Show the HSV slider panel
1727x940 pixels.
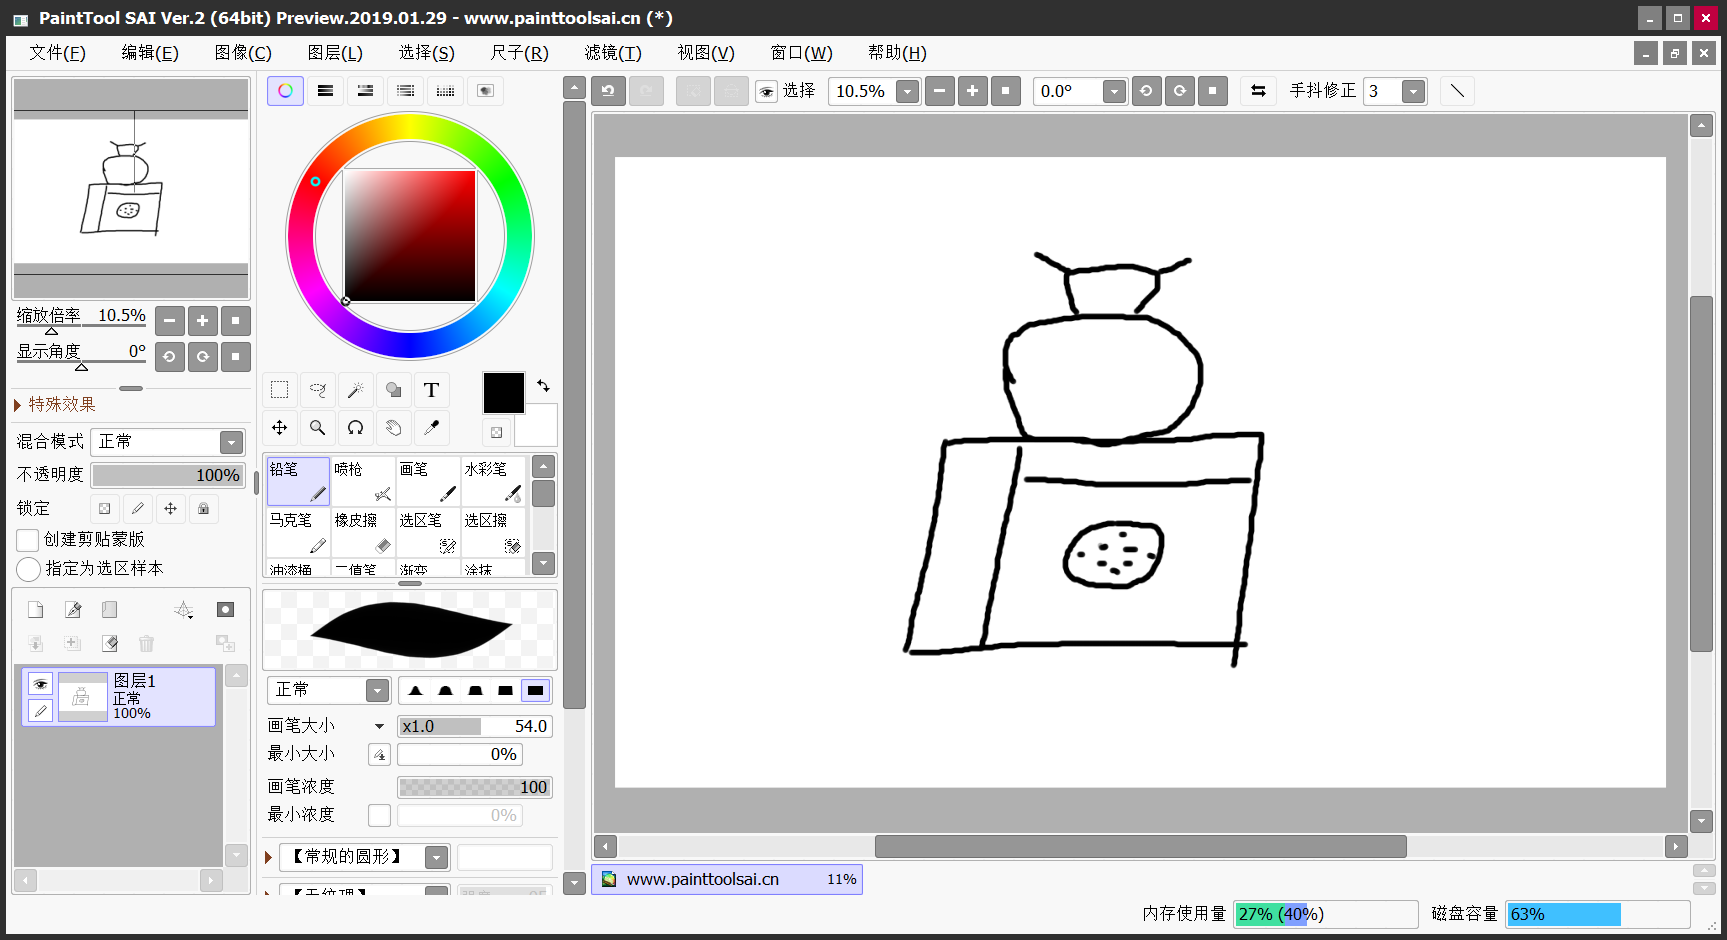click(x=365, y=91)
